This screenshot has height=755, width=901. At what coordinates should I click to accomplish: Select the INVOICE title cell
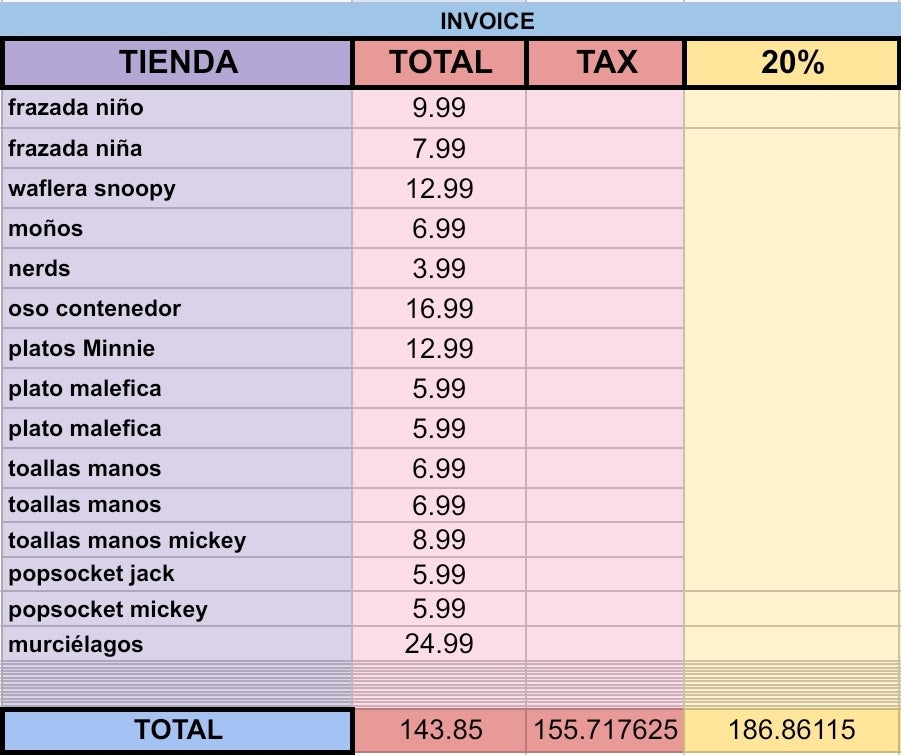[487, 21]
